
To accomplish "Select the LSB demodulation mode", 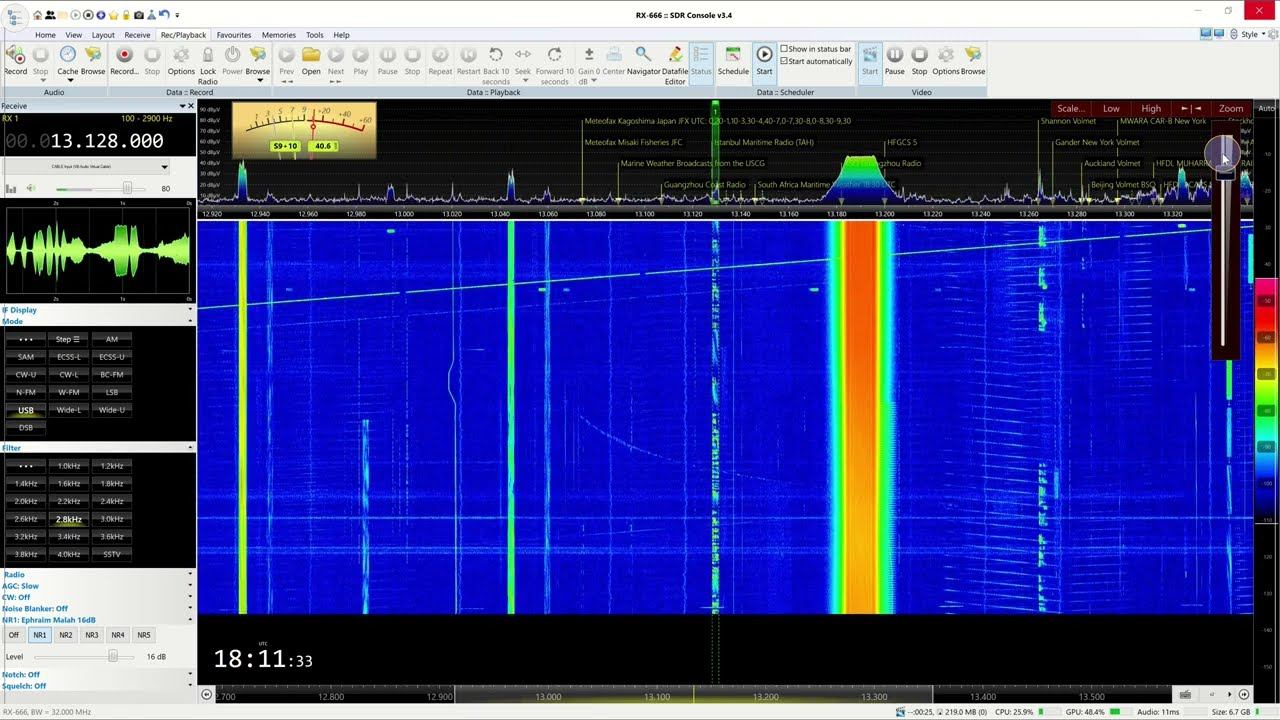I will pos(112,392).
